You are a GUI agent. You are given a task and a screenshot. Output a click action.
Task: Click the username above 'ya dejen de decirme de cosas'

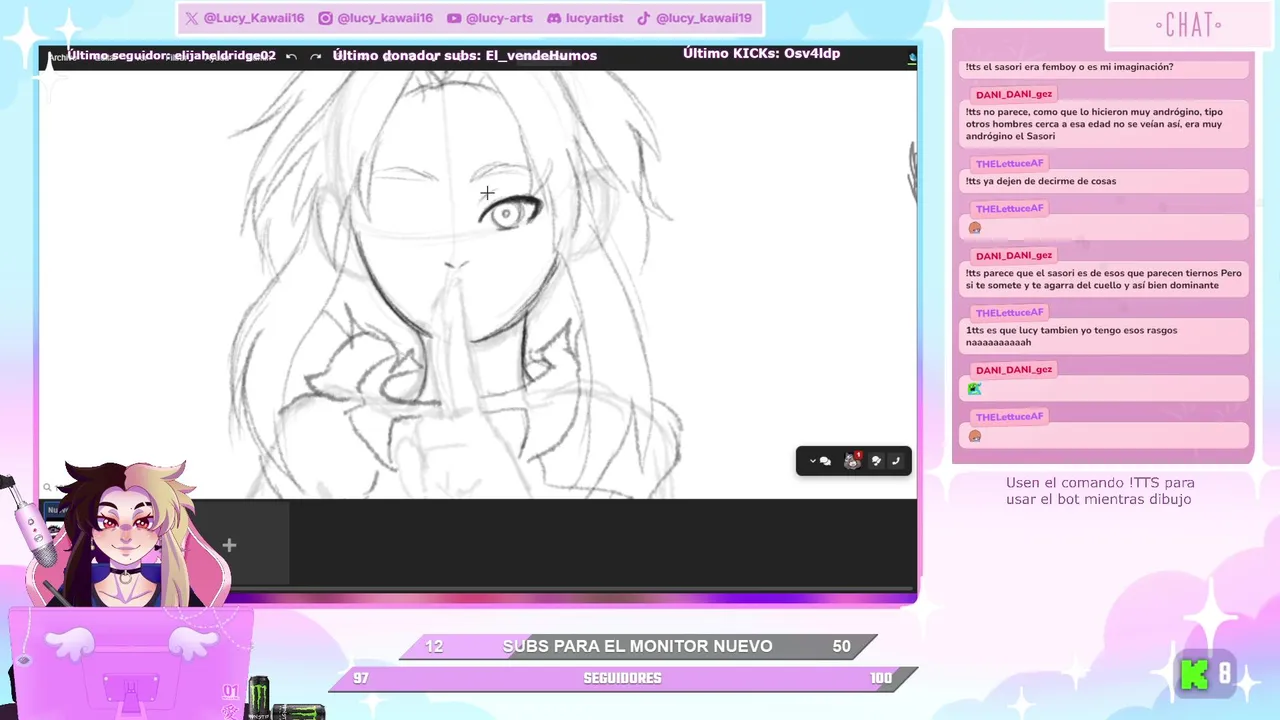point(1009,163)
